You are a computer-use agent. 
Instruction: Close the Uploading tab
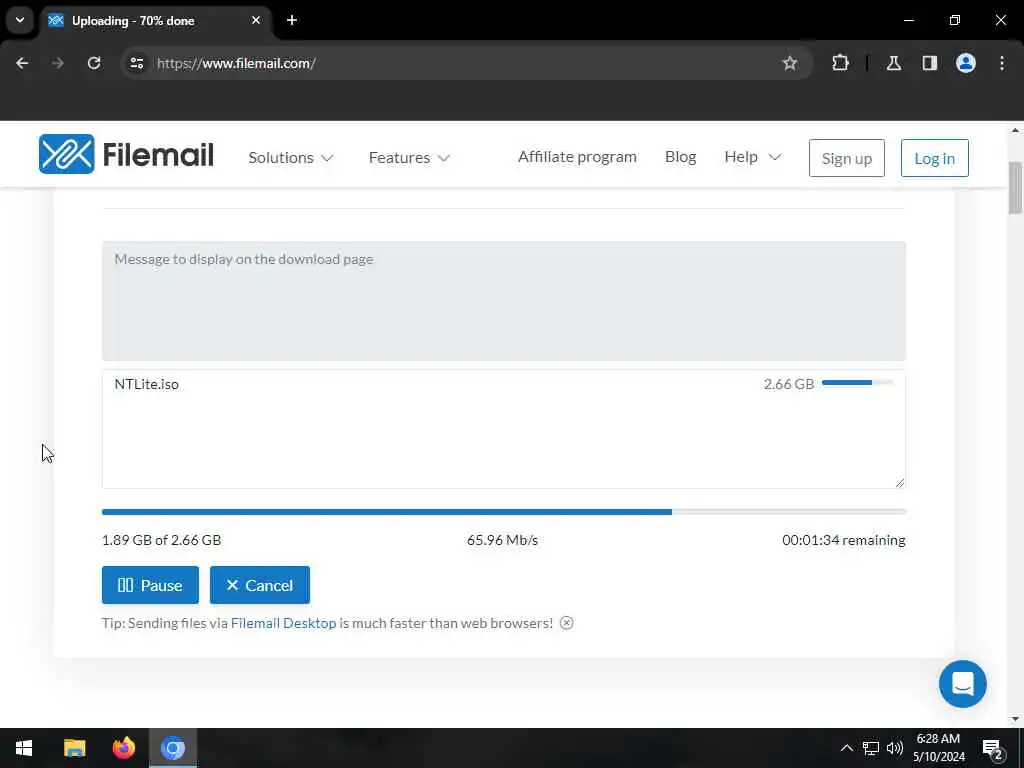256,20
